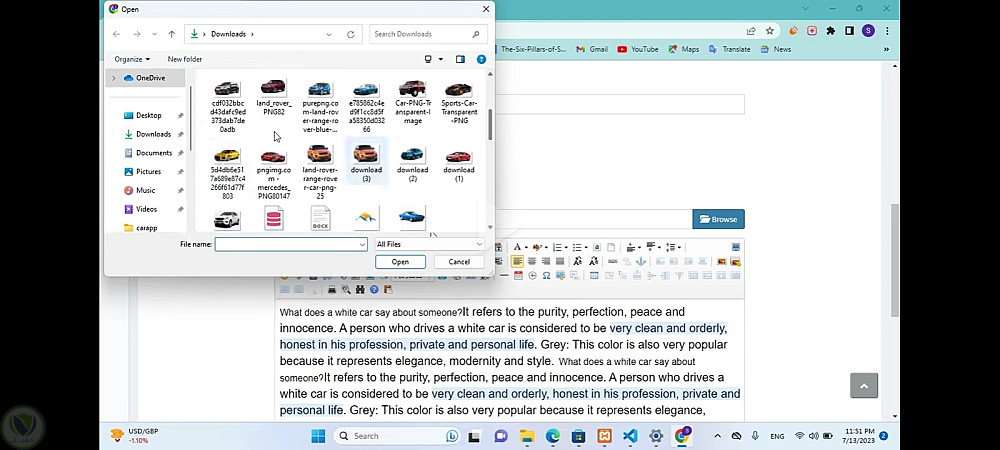Viewport: 1000px width, 450px height.
Task: Open Visual Studio Code from taskbar
Action: click(630, 436)
